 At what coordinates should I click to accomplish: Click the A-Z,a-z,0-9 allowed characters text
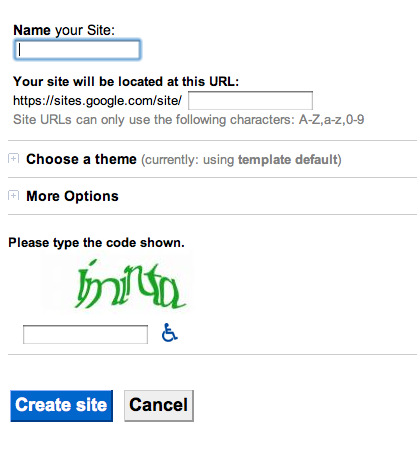(331, 120)
